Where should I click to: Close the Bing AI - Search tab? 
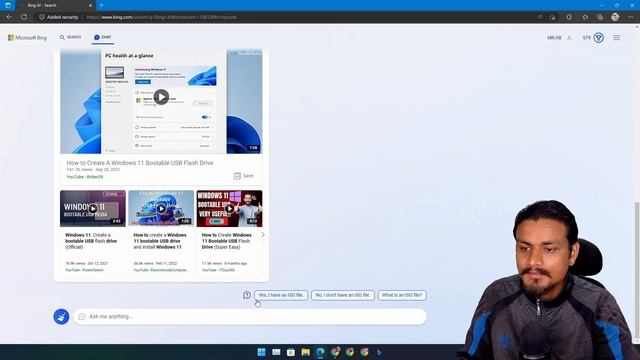pyautogui.click(x=90, y=5)
